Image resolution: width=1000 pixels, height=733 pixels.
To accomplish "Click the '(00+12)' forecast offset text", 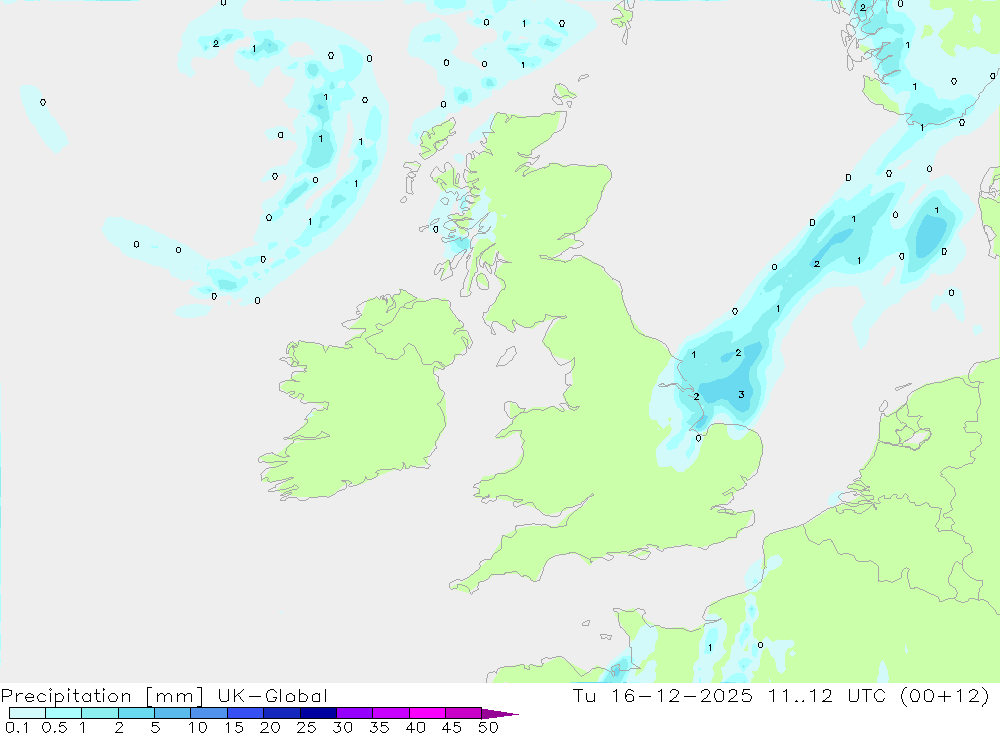I will 945,695.
